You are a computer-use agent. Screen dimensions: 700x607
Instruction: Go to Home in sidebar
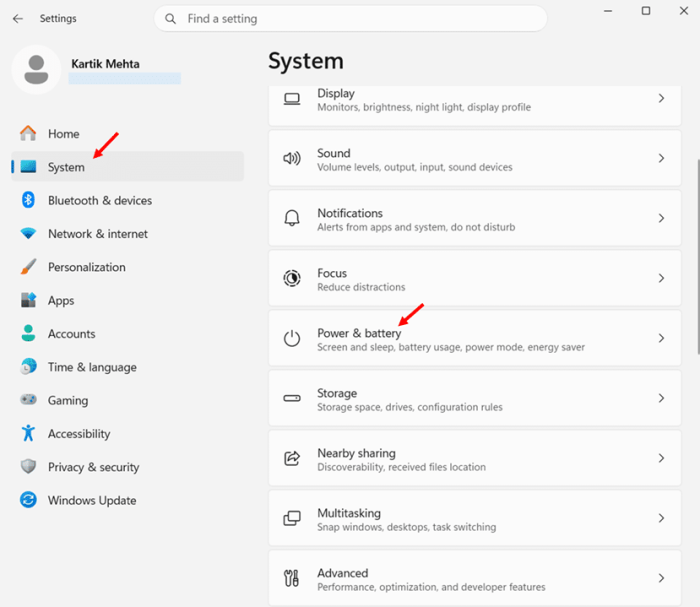(128, 133)
